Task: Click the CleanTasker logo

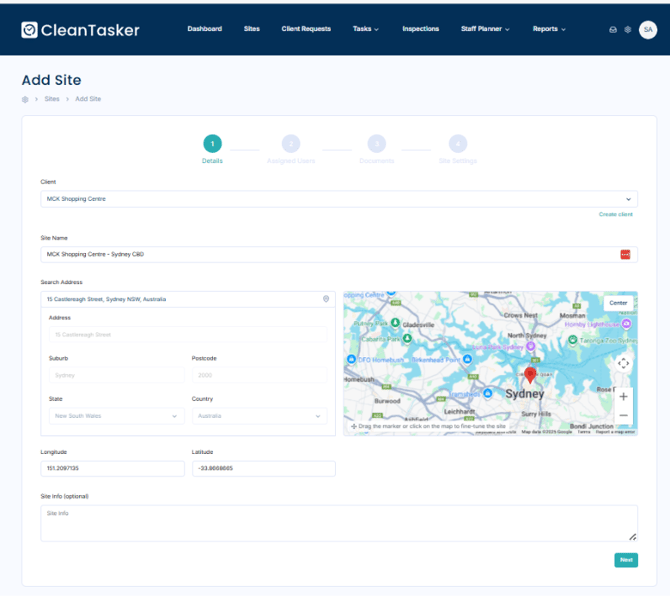Action: pyautogui.click(x=81, y=30)
